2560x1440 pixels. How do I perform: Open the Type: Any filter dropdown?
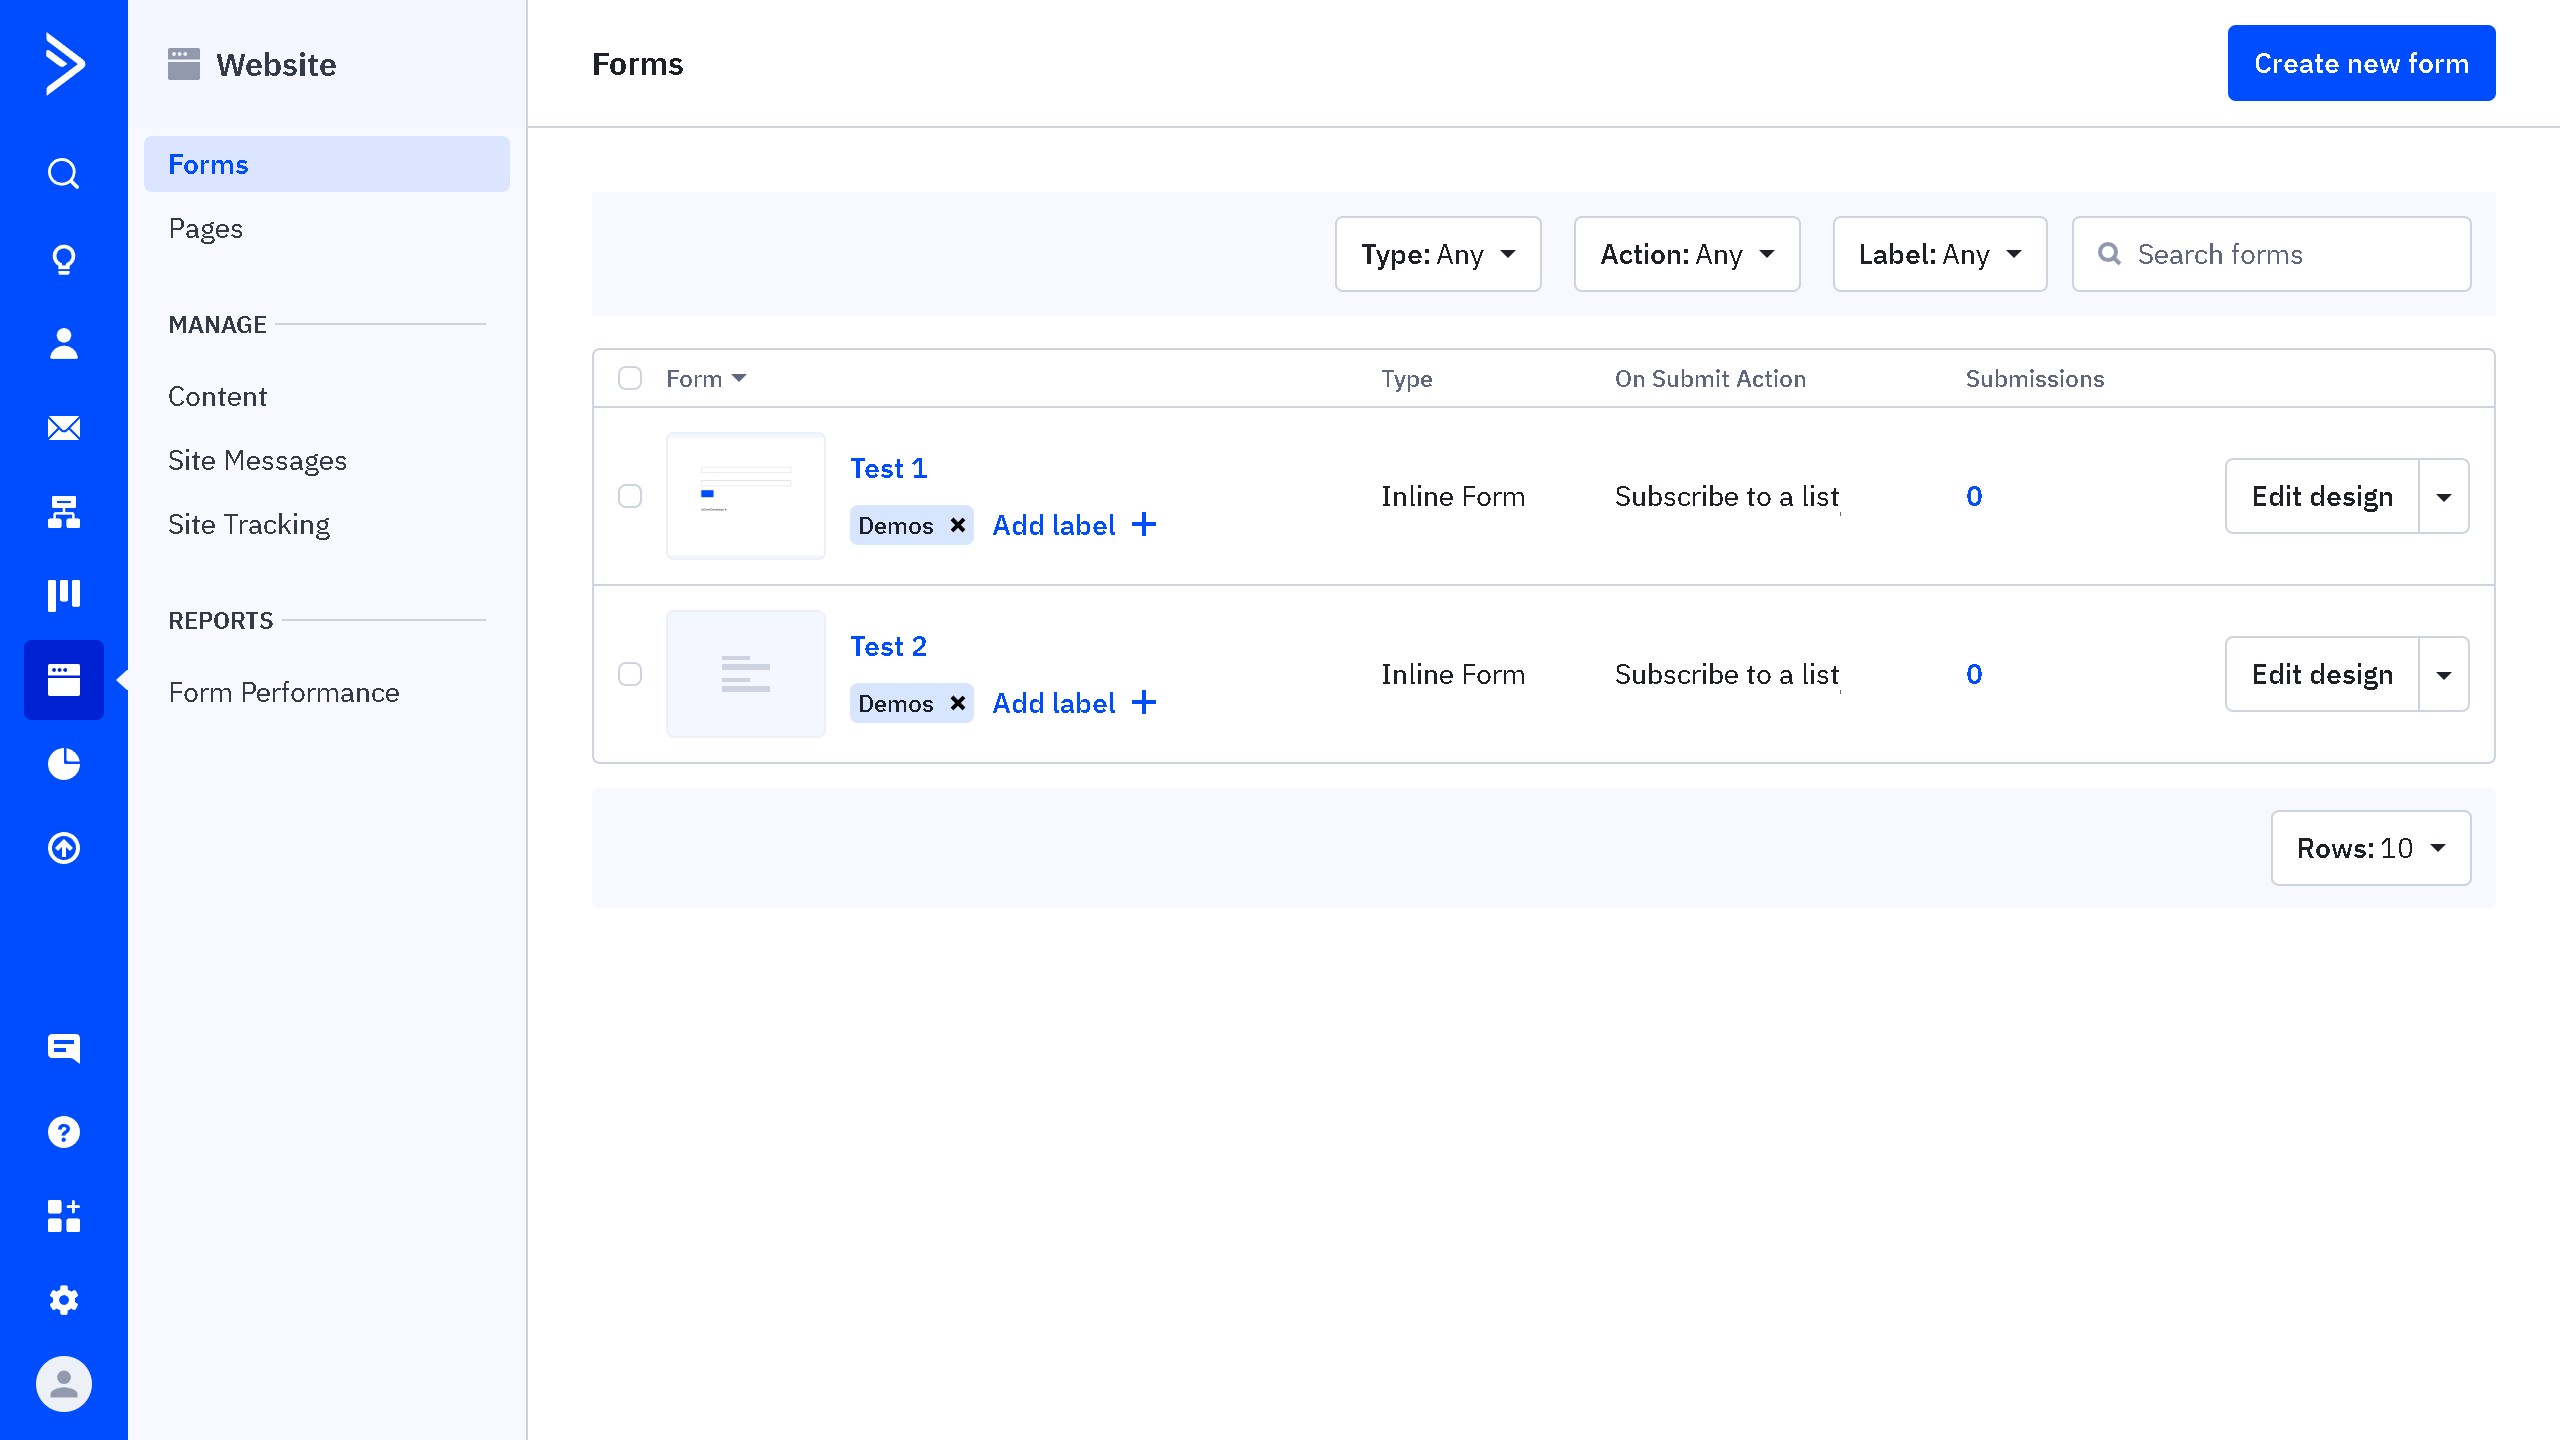pos(1437,254)
